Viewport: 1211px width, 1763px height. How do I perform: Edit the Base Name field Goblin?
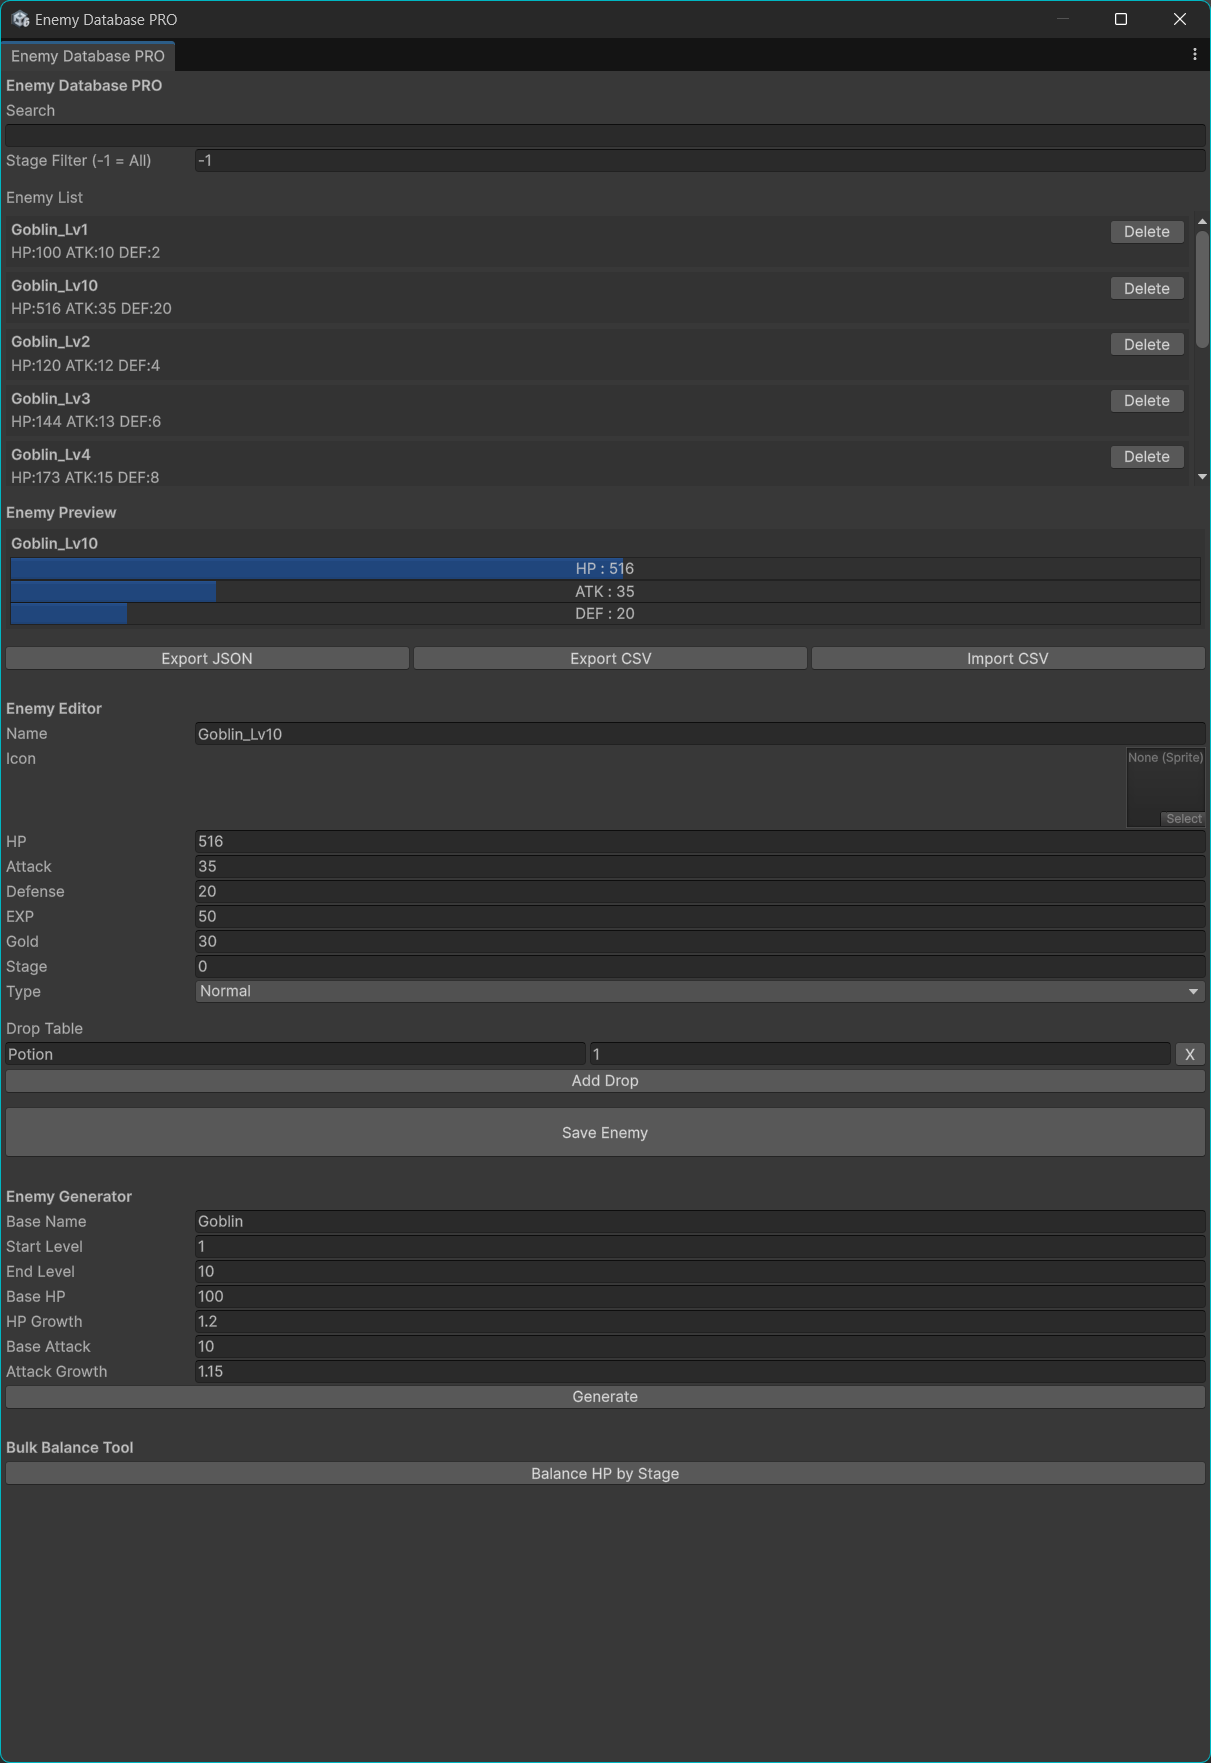coord(700,1221)
